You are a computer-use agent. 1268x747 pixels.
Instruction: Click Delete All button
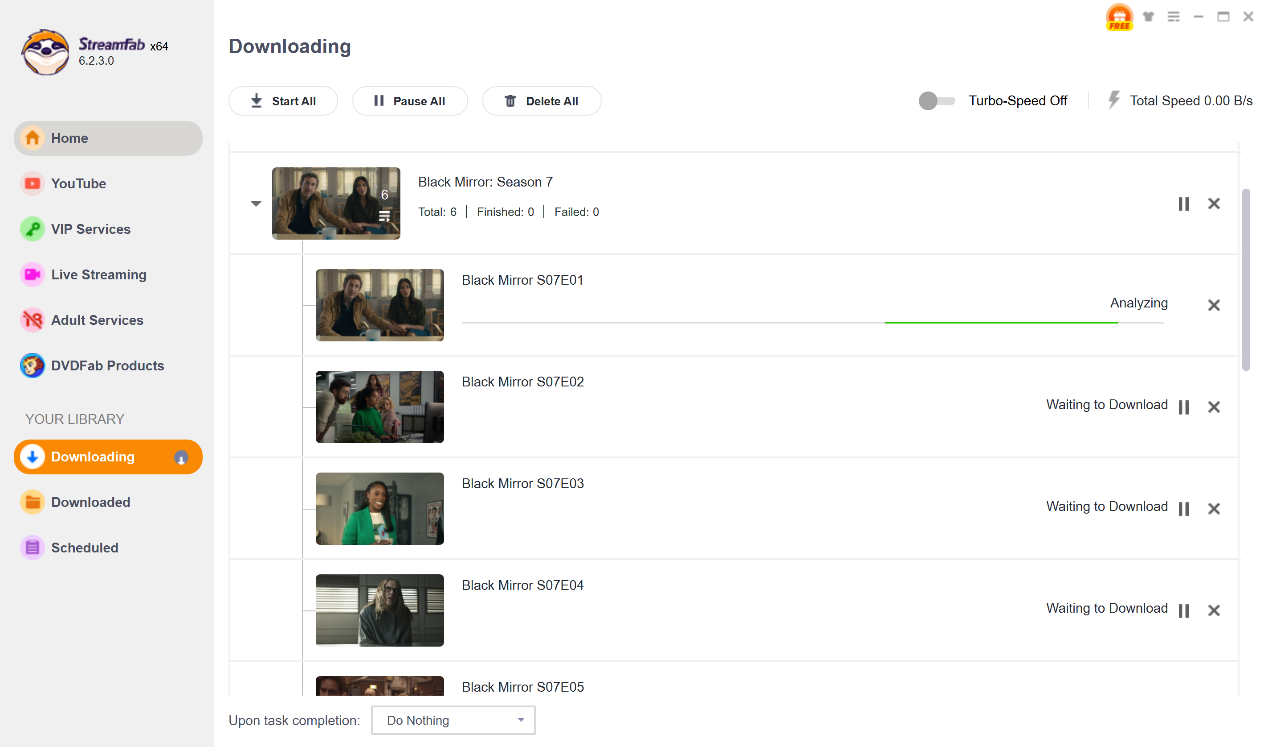(542, 101)
